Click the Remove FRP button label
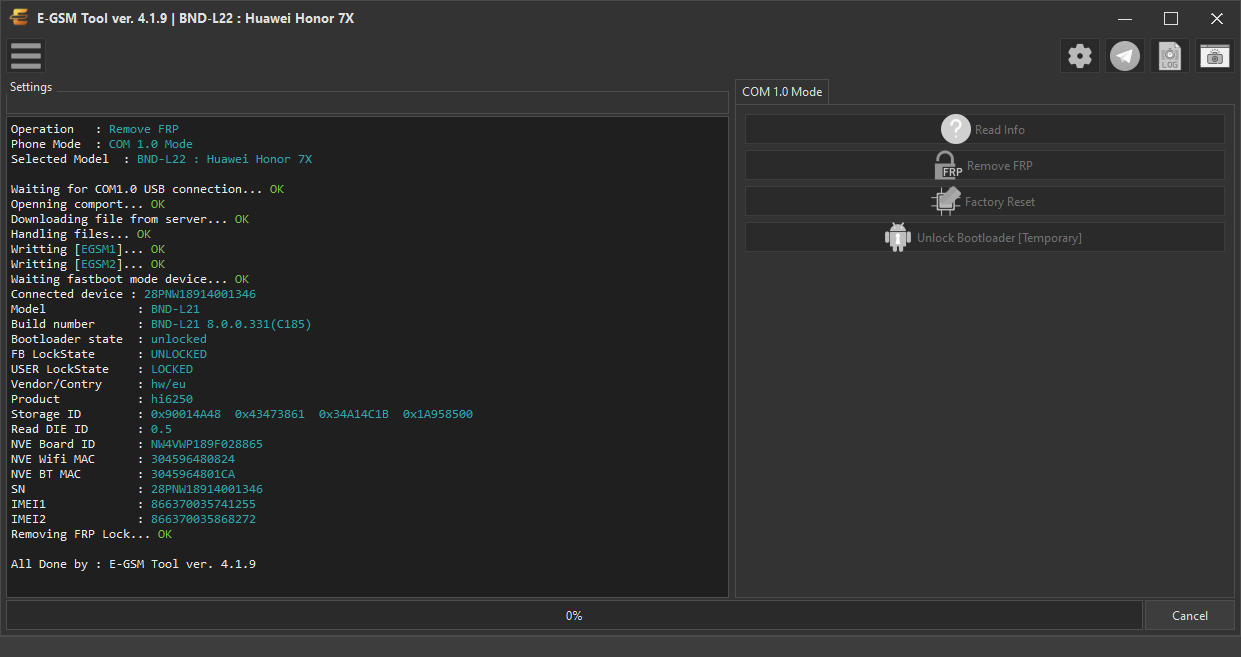The height and width of the screenshot is (657, 1241). 999,166
